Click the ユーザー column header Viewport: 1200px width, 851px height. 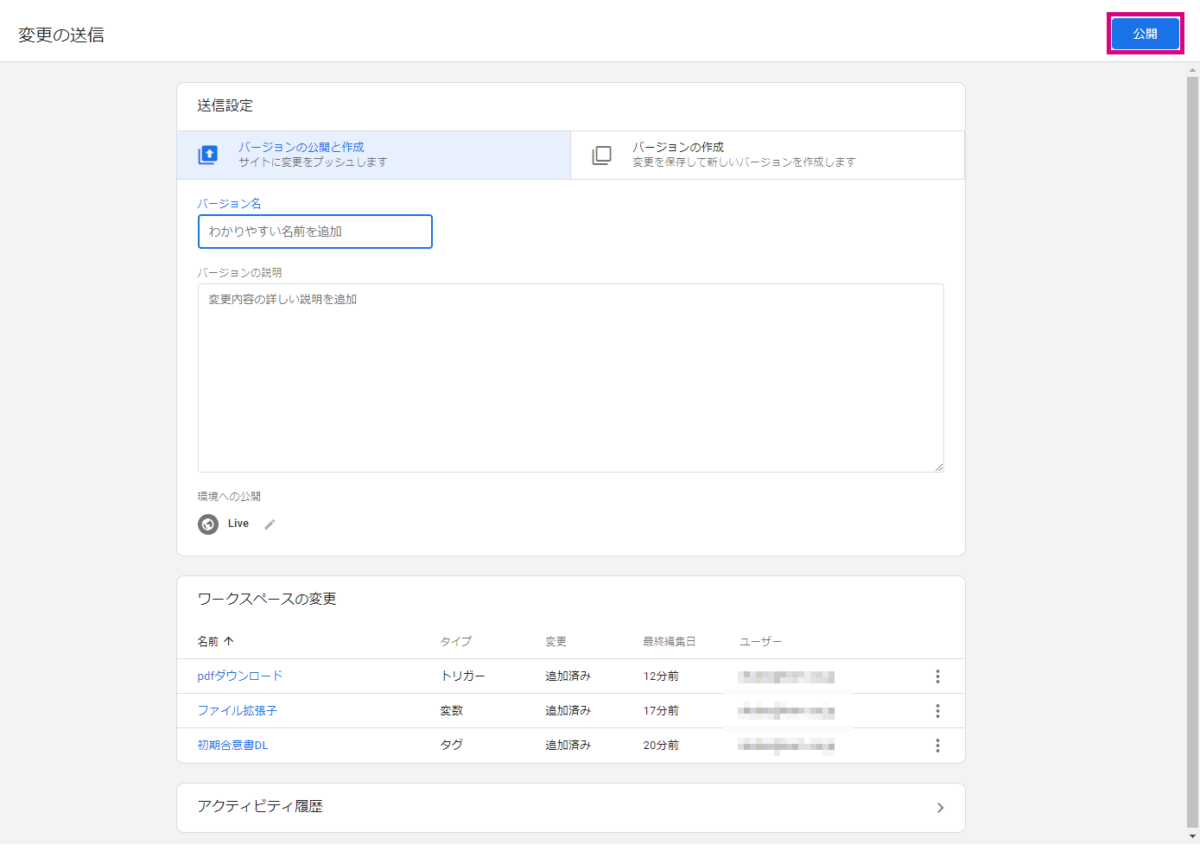[x=761, y=641]
